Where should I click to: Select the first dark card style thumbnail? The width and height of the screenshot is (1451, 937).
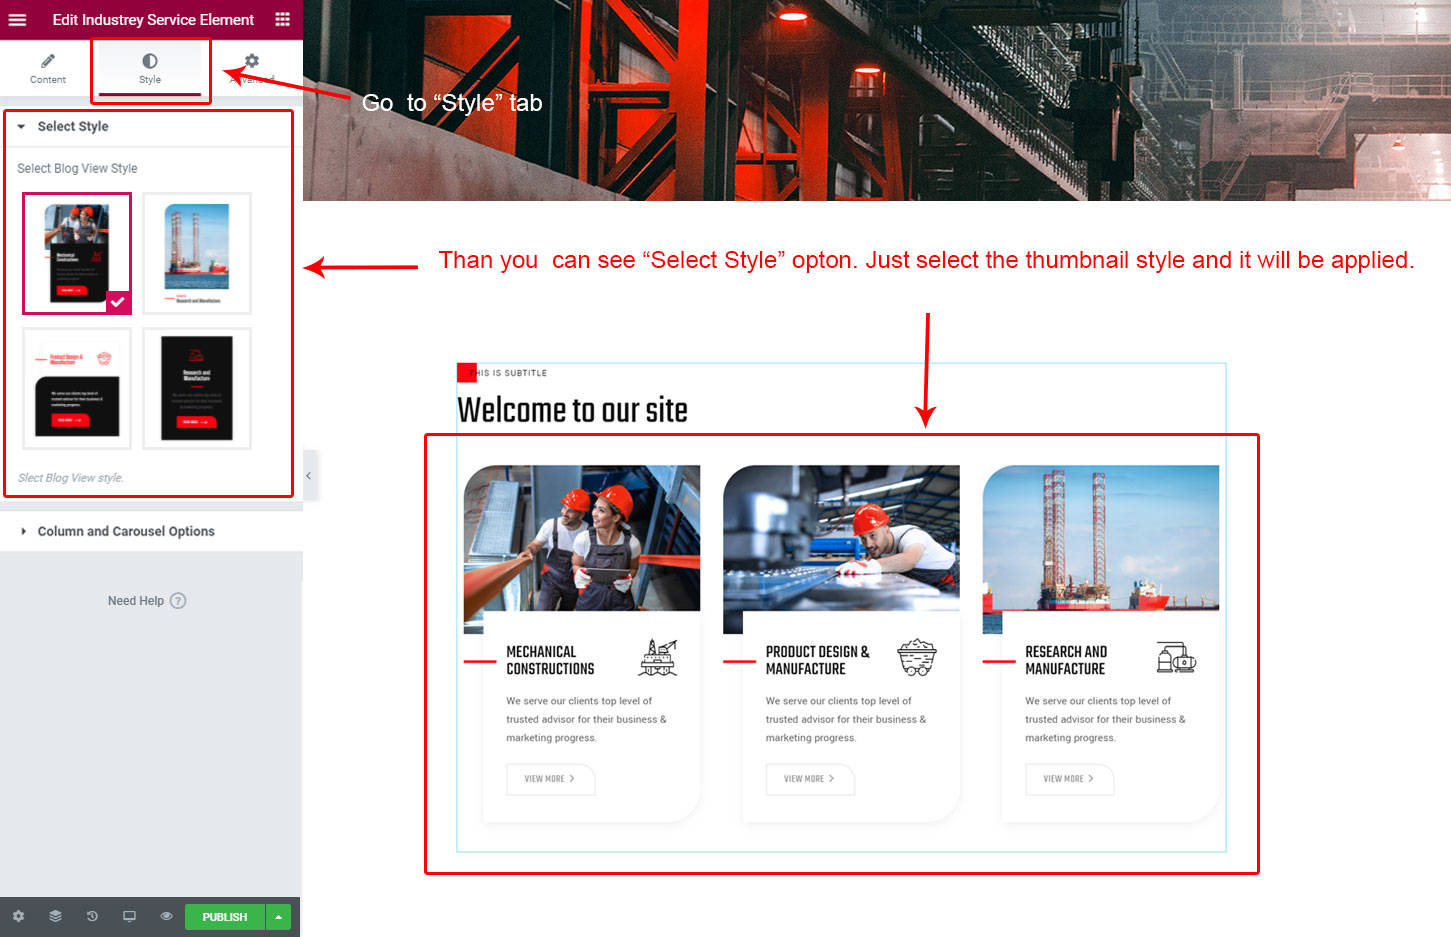tap(77, 253)
